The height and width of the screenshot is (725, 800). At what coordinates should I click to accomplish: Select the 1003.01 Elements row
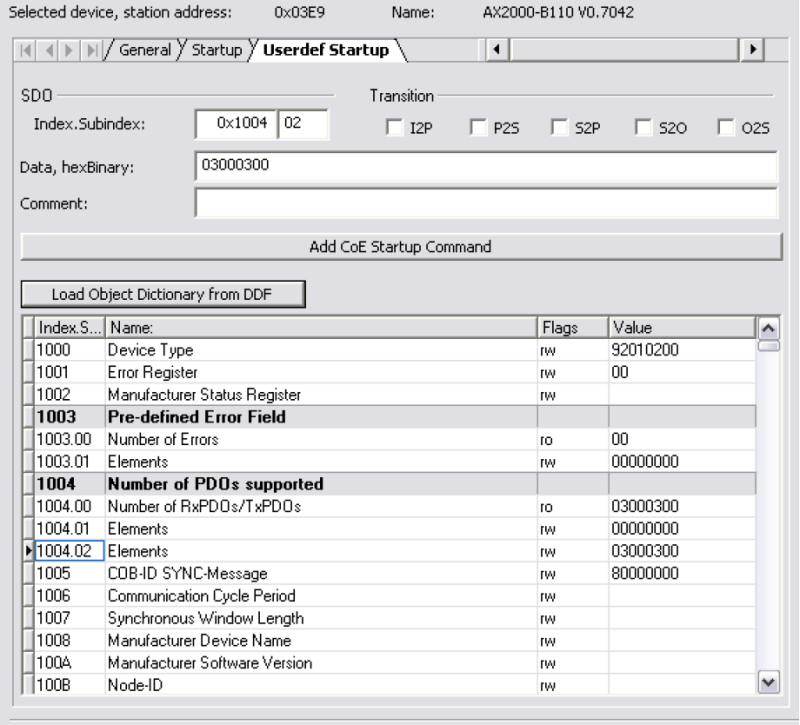click(390, 462)
